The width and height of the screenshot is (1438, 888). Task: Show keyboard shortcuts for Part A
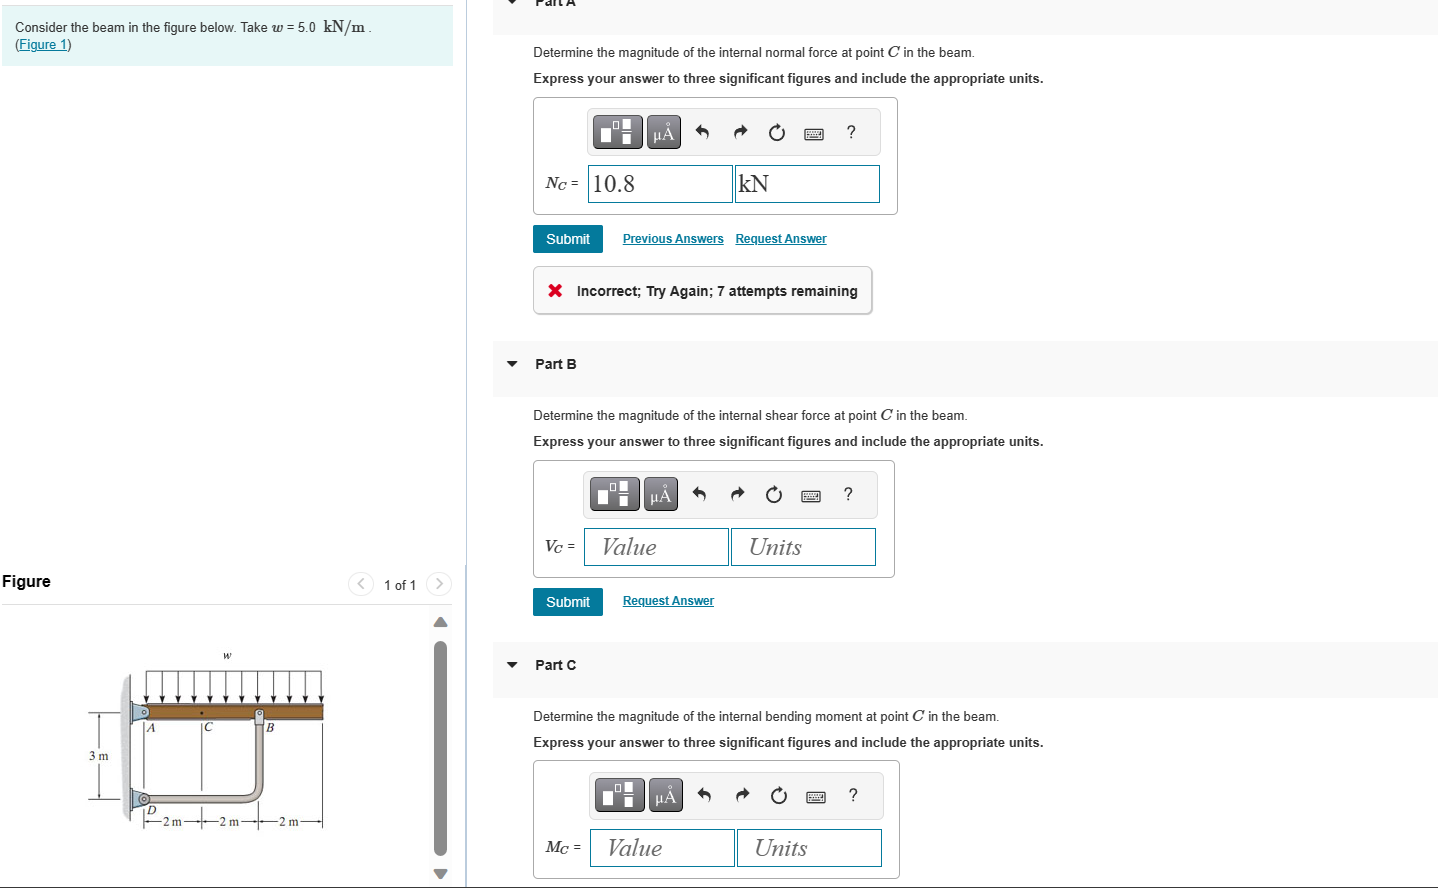click(x=814, y=133)
